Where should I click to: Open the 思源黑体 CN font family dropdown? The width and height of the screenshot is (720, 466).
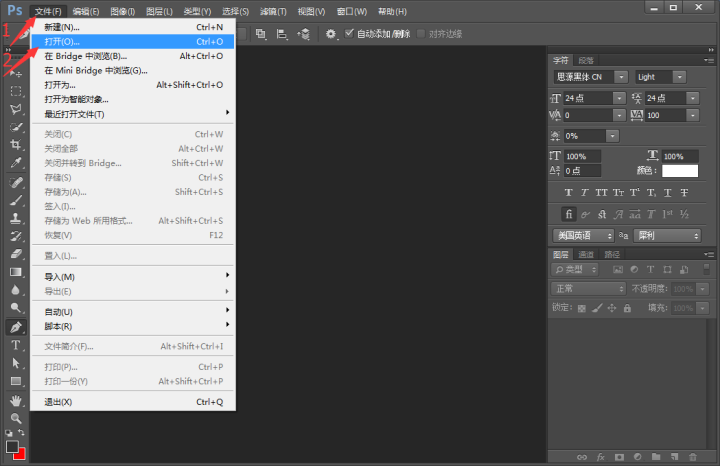click(591, 77)
